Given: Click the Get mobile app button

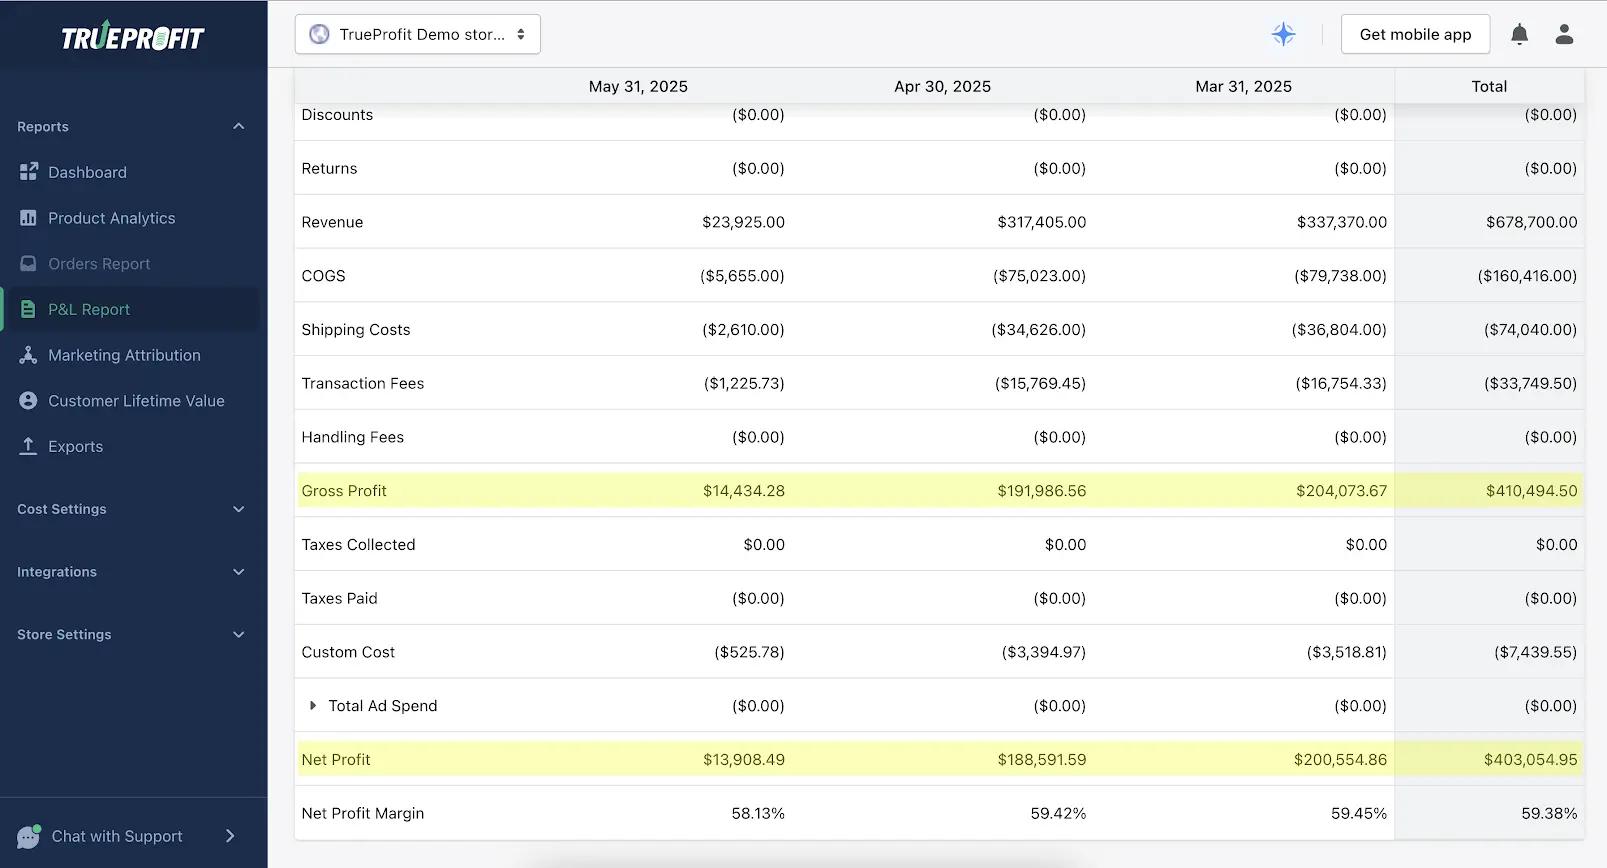Looking at the screenshot, I should (x=1415, y=34).
